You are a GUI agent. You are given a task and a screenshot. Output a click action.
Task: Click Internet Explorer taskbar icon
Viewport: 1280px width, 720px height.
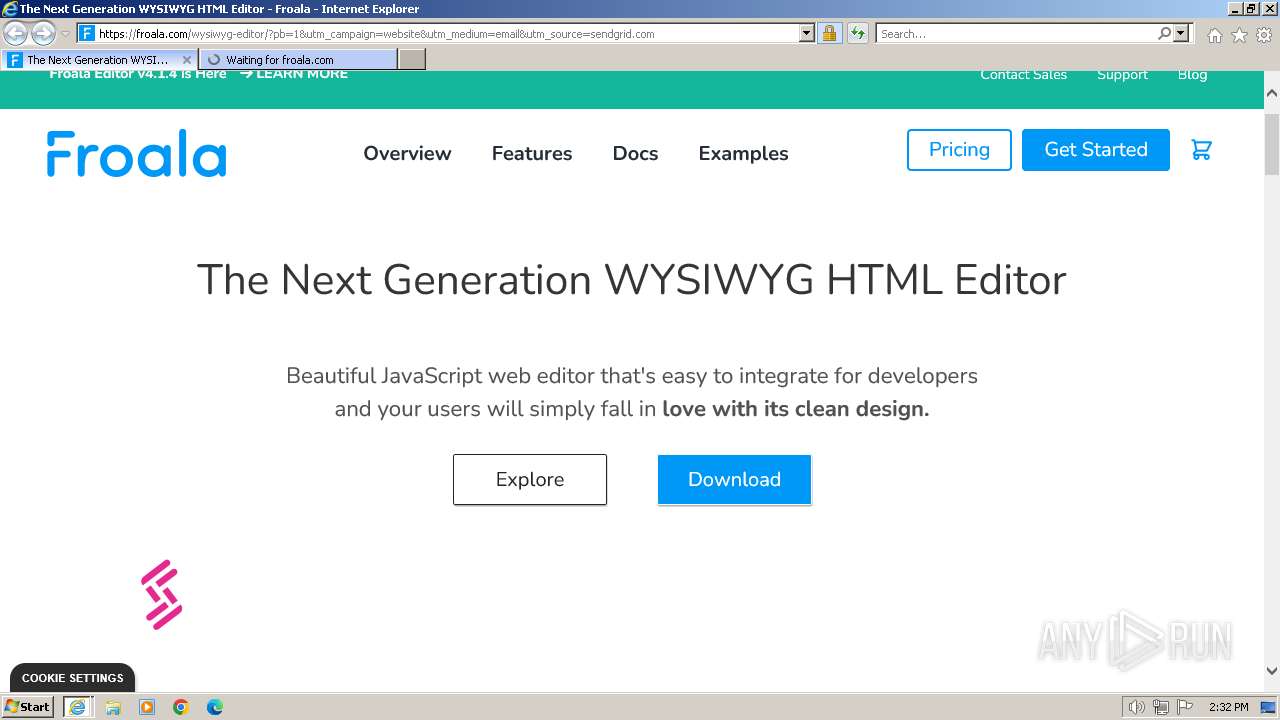click(x=77, y=706)
